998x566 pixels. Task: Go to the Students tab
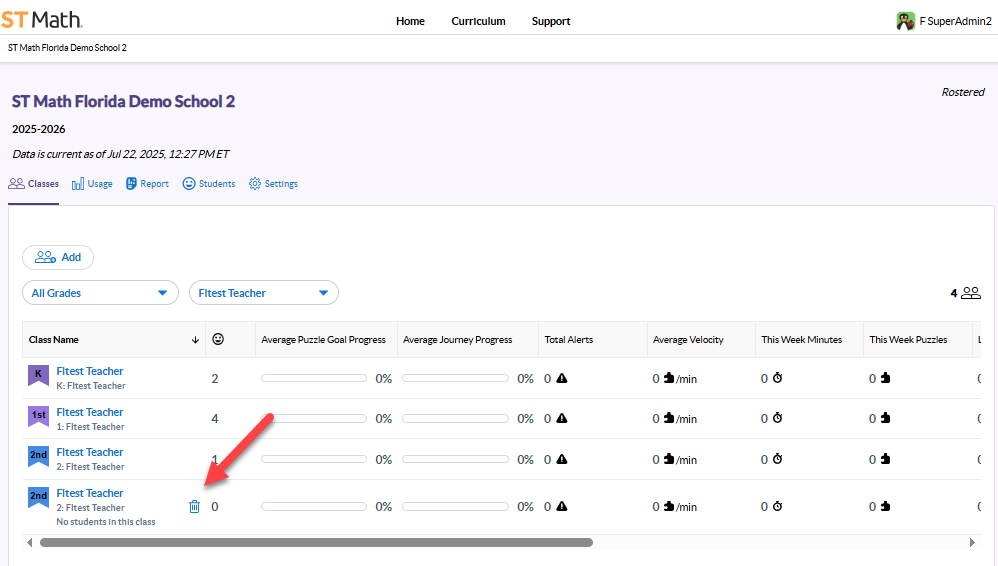click(209, 184)
